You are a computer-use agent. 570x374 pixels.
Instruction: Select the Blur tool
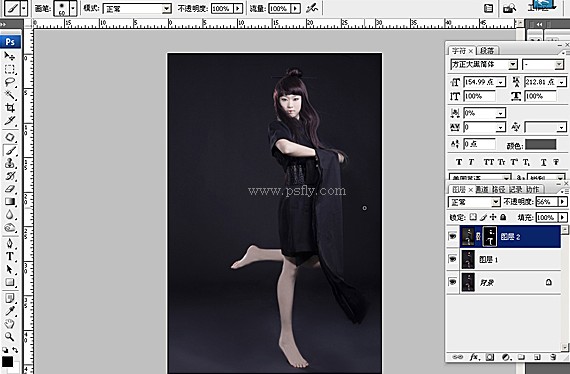tap(10, 215)
